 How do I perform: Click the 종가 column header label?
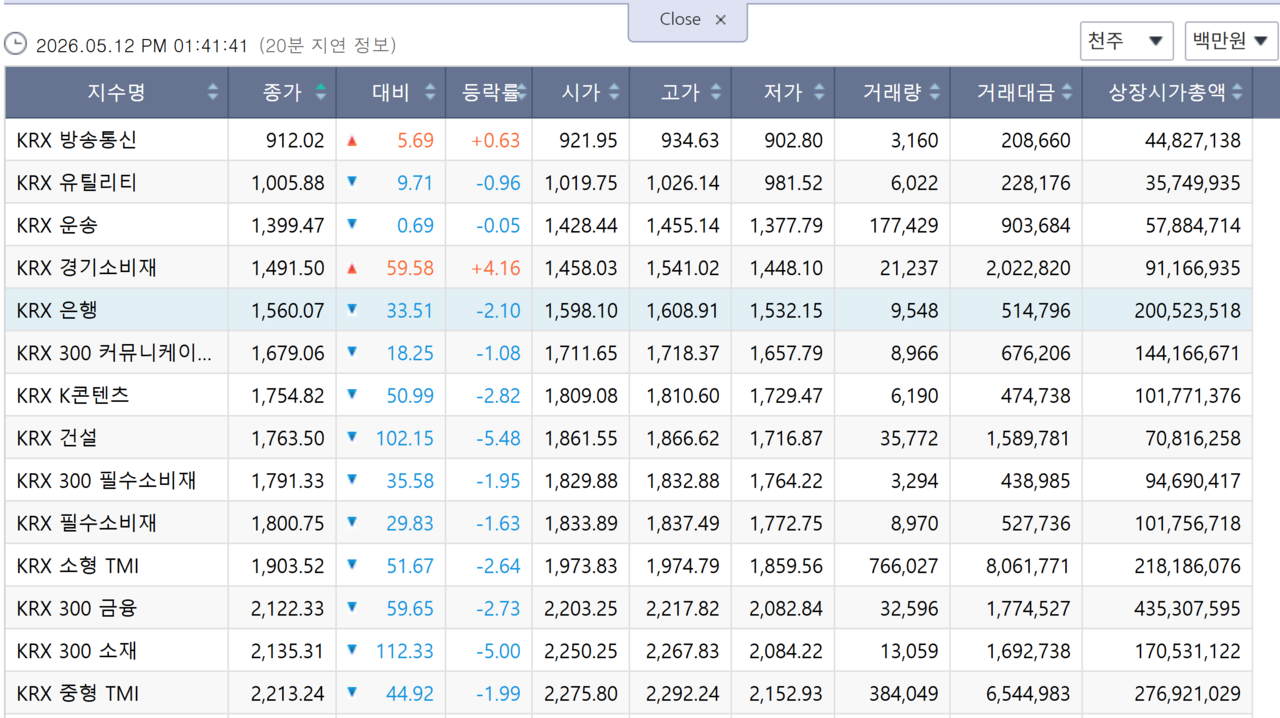coord(282,92)
